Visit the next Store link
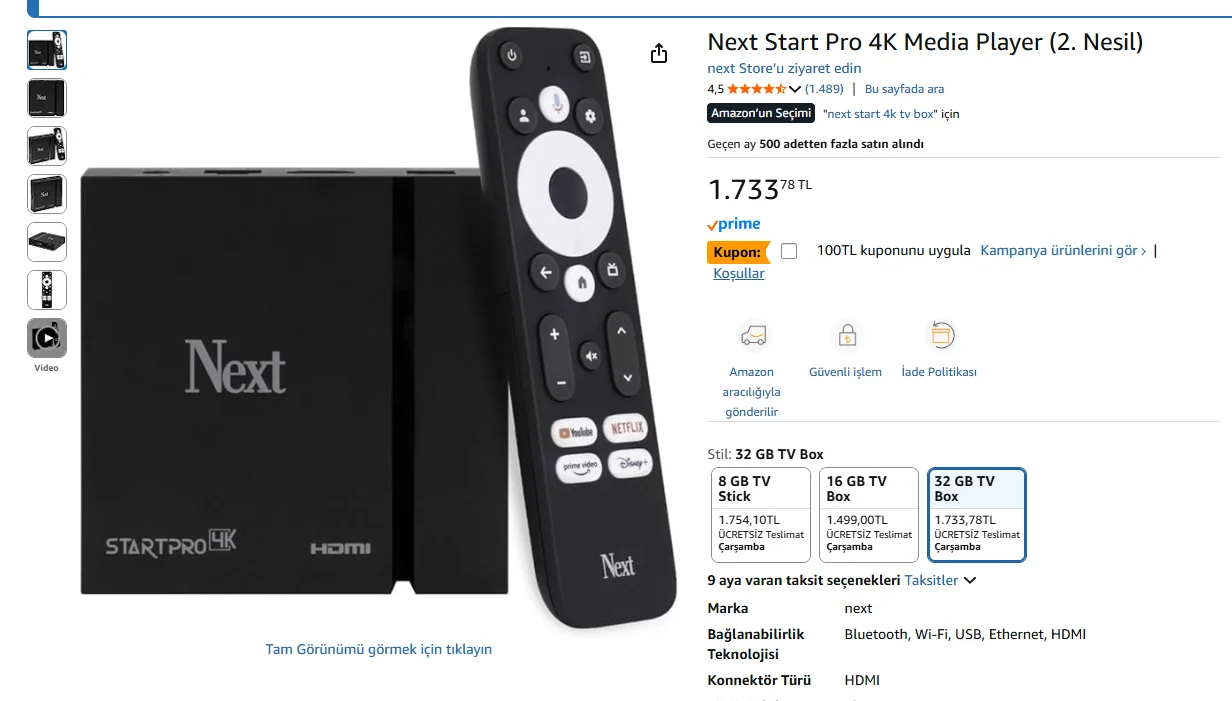The image size is (1232, 701). 784,68
